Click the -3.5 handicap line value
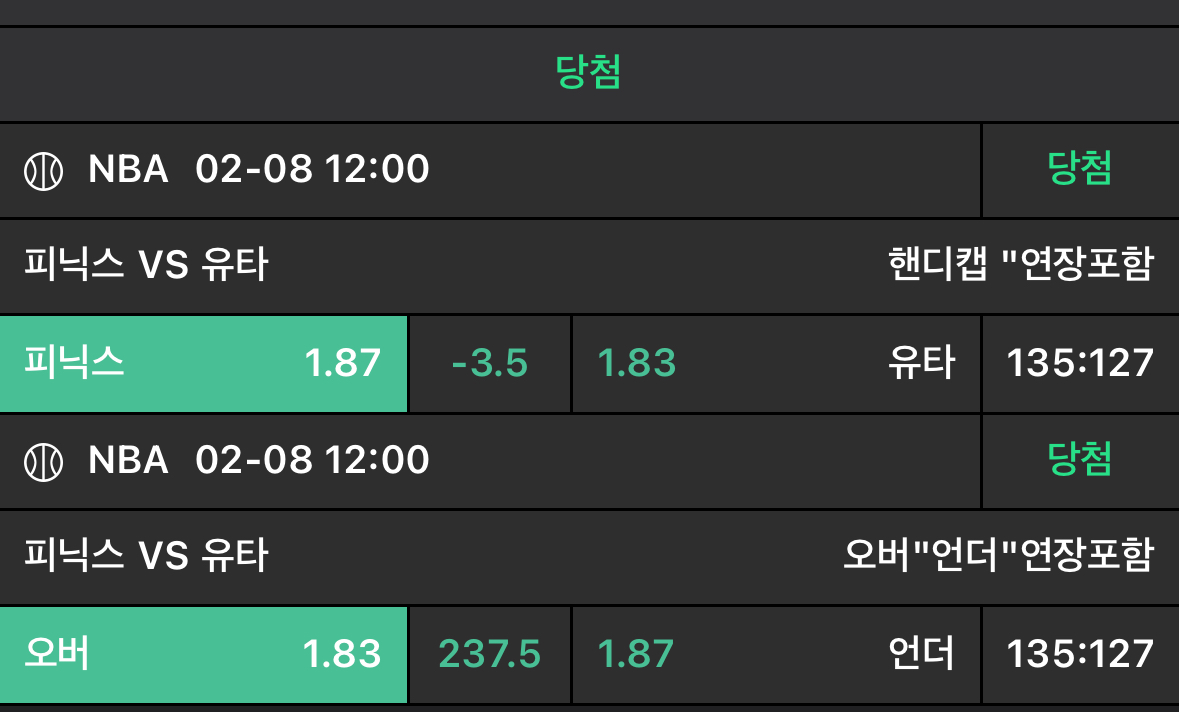1179x712 pixels. click(x=490, y=363)
